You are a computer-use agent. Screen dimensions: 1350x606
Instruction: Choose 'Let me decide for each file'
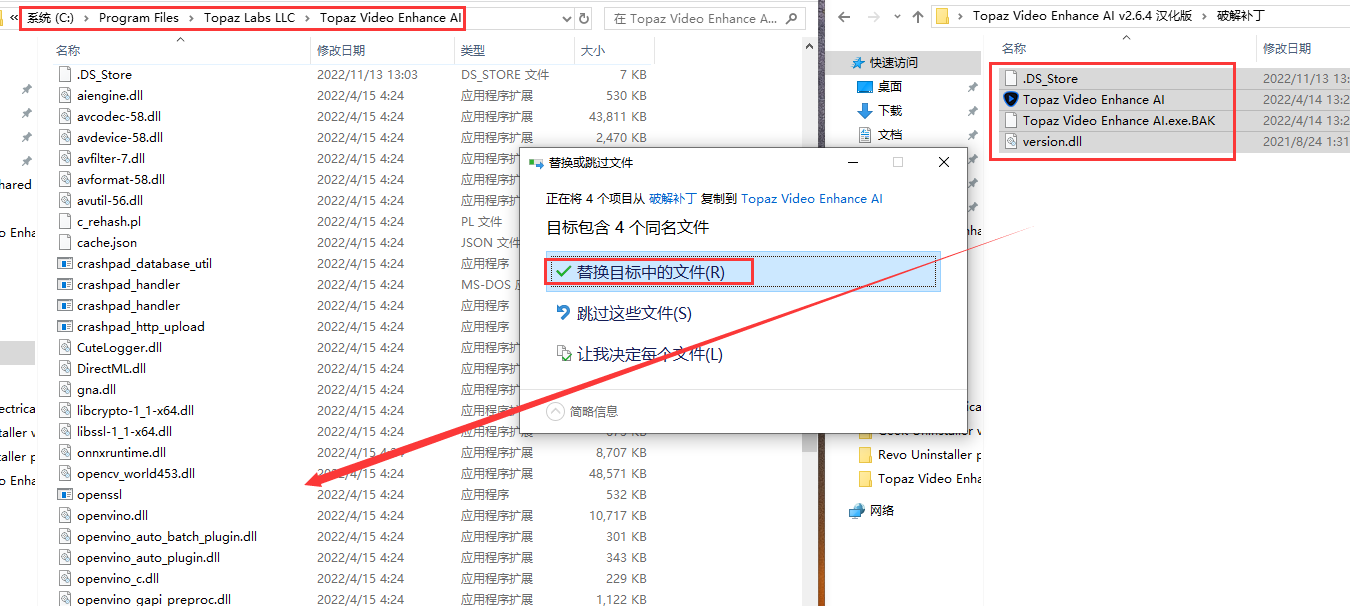(x=649, y=354)
